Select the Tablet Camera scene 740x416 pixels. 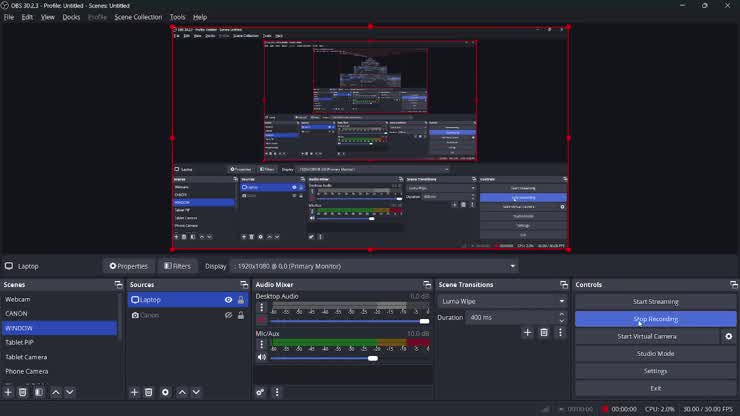59,357
